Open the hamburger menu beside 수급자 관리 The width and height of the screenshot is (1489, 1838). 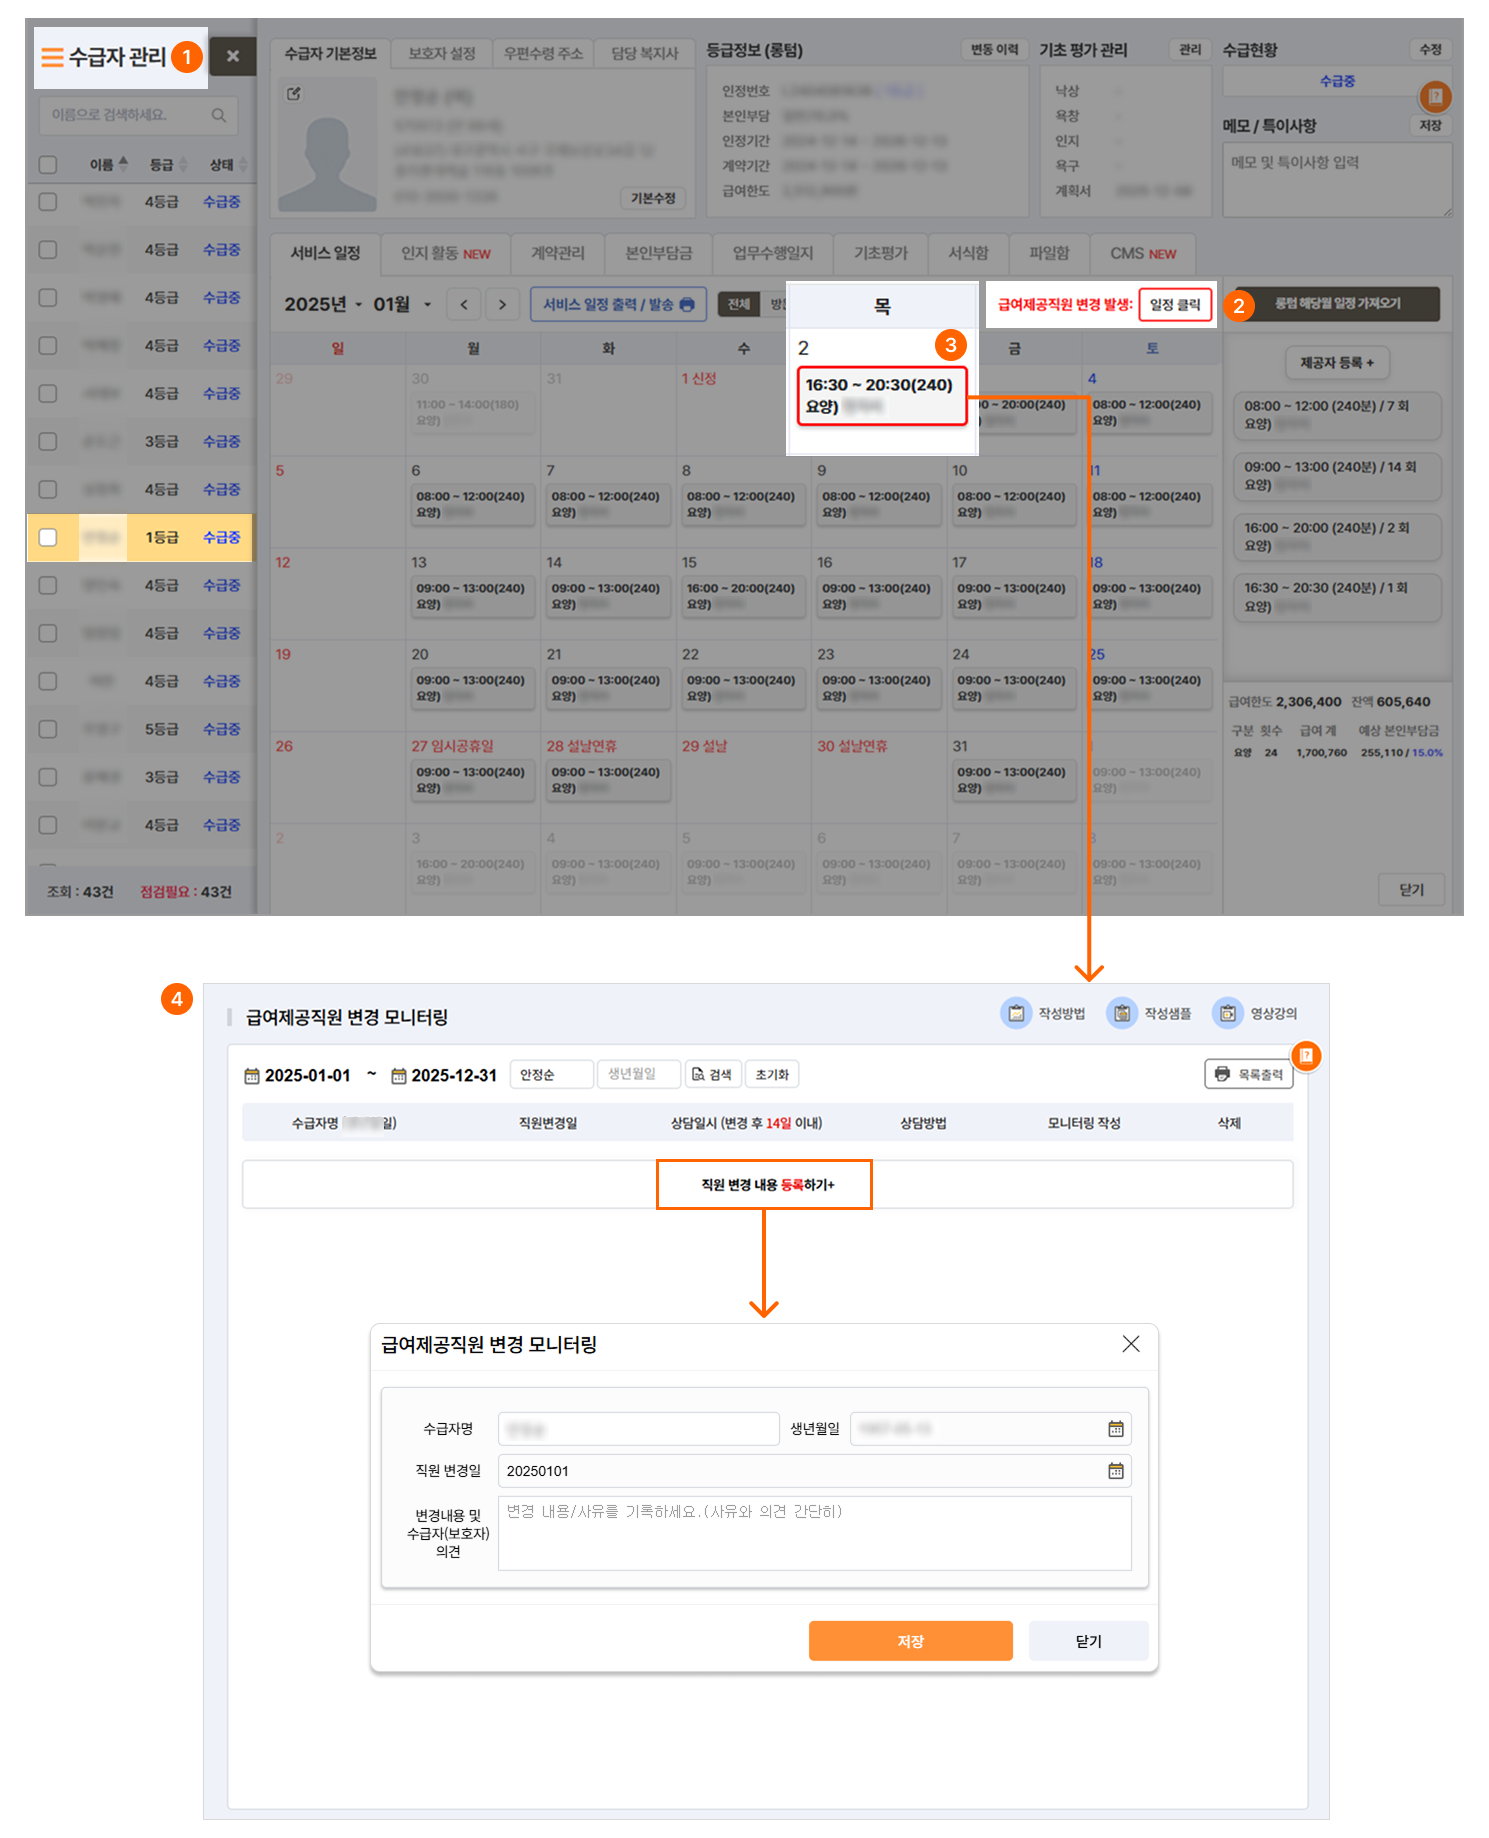point(52,57)
